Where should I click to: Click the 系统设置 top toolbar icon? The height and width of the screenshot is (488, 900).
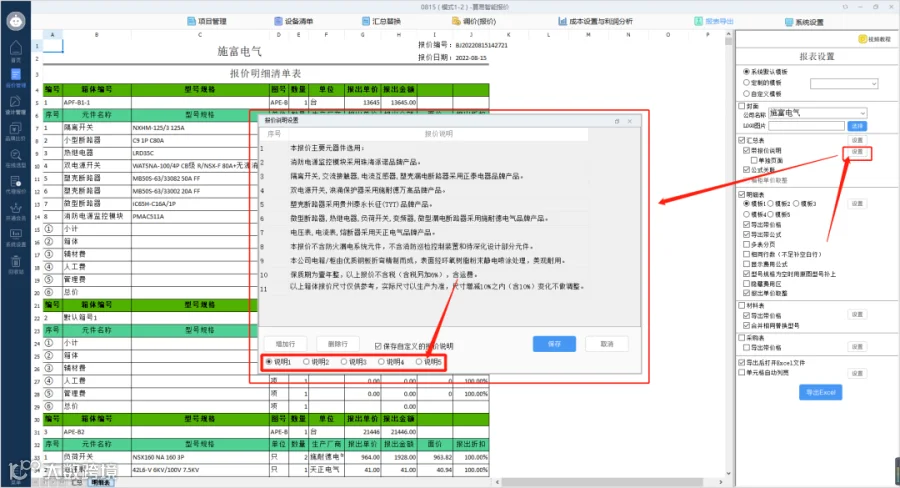789,22
